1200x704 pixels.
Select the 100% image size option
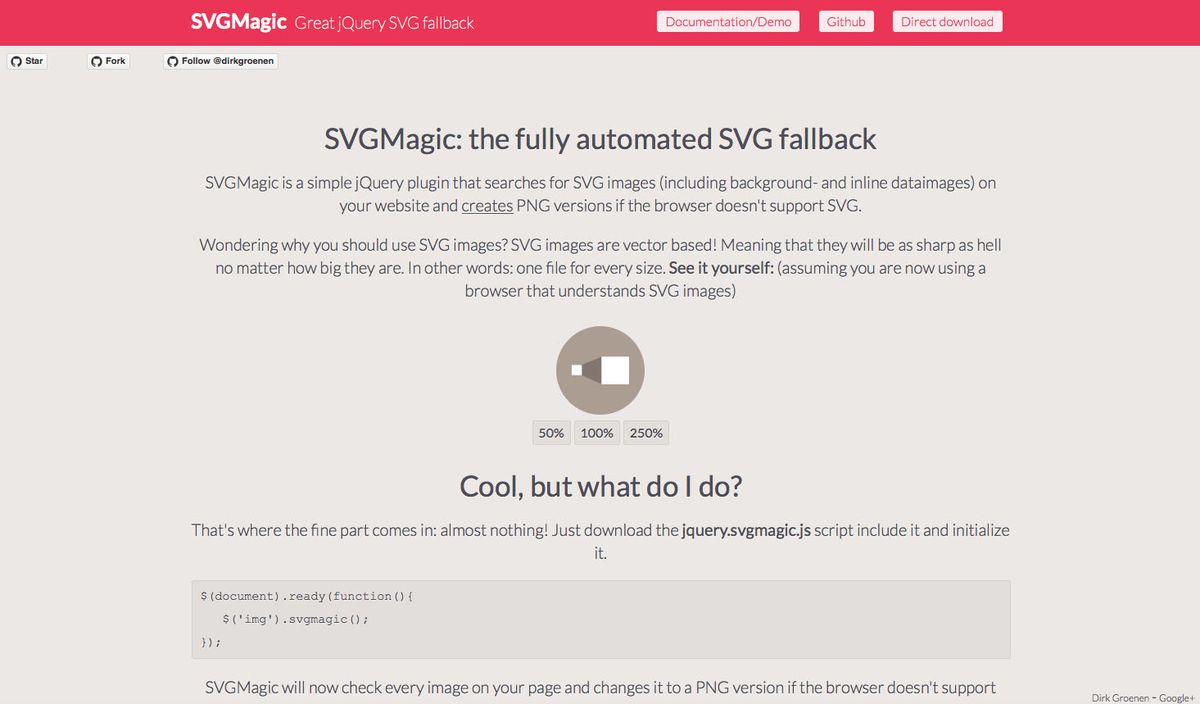click(597, 432)
